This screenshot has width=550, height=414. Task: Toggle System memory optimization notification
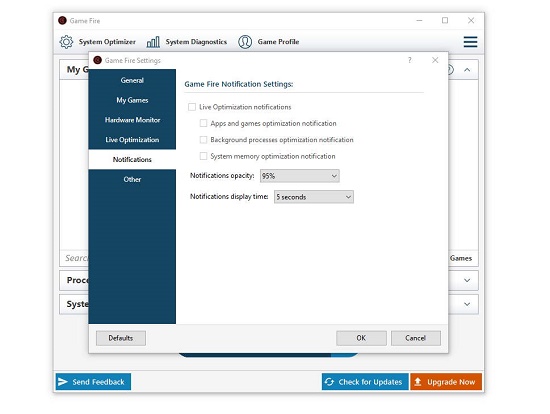tap(203, 156)
